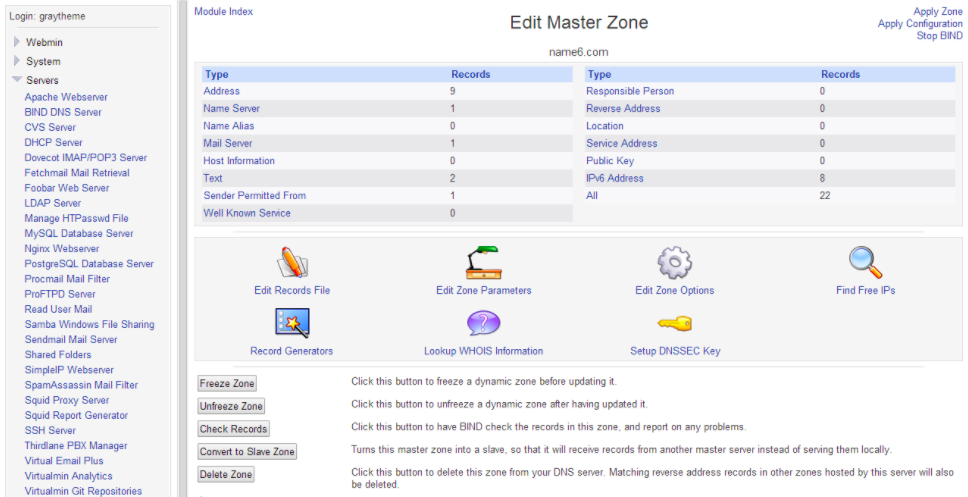Open IPv6 Address records link
The height and width of the screenshot is (497, 968).
coord(615,178)
